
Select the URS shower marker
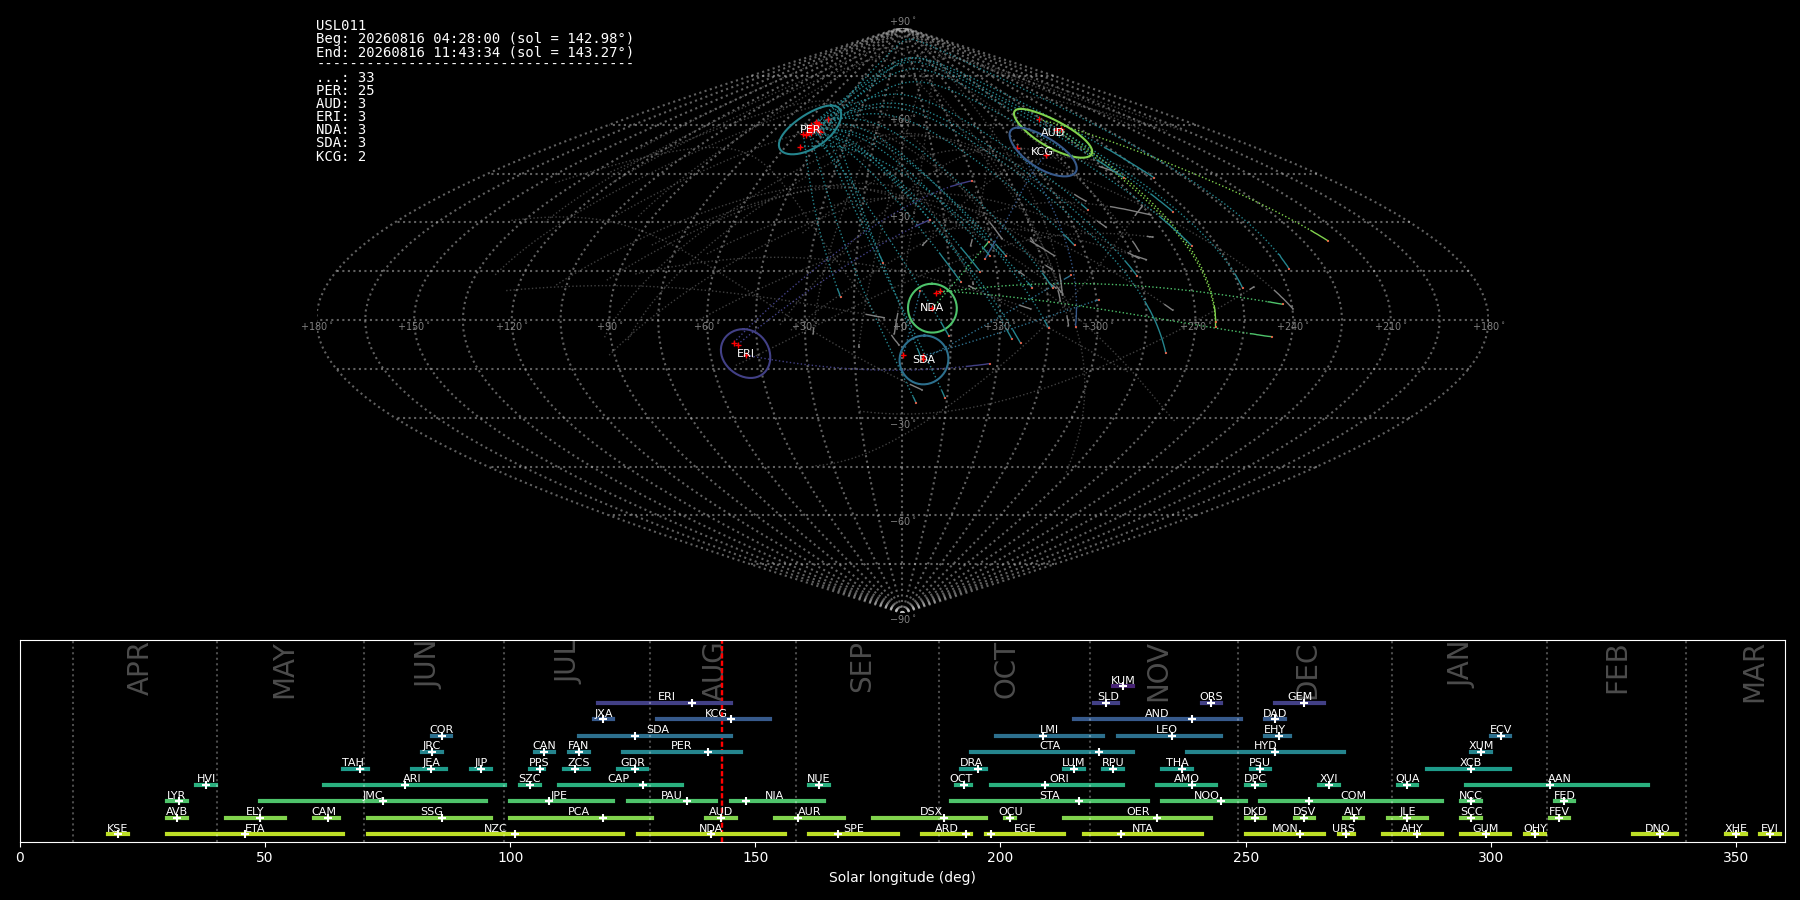pos(1345,834)
